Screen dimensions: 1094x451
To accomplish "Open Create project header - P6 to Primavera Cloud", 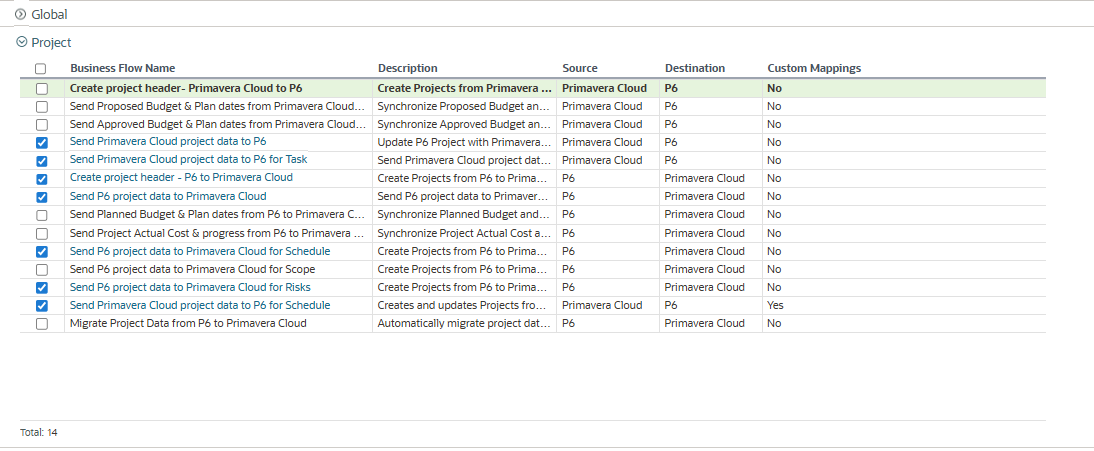I will tap(181, 178).
